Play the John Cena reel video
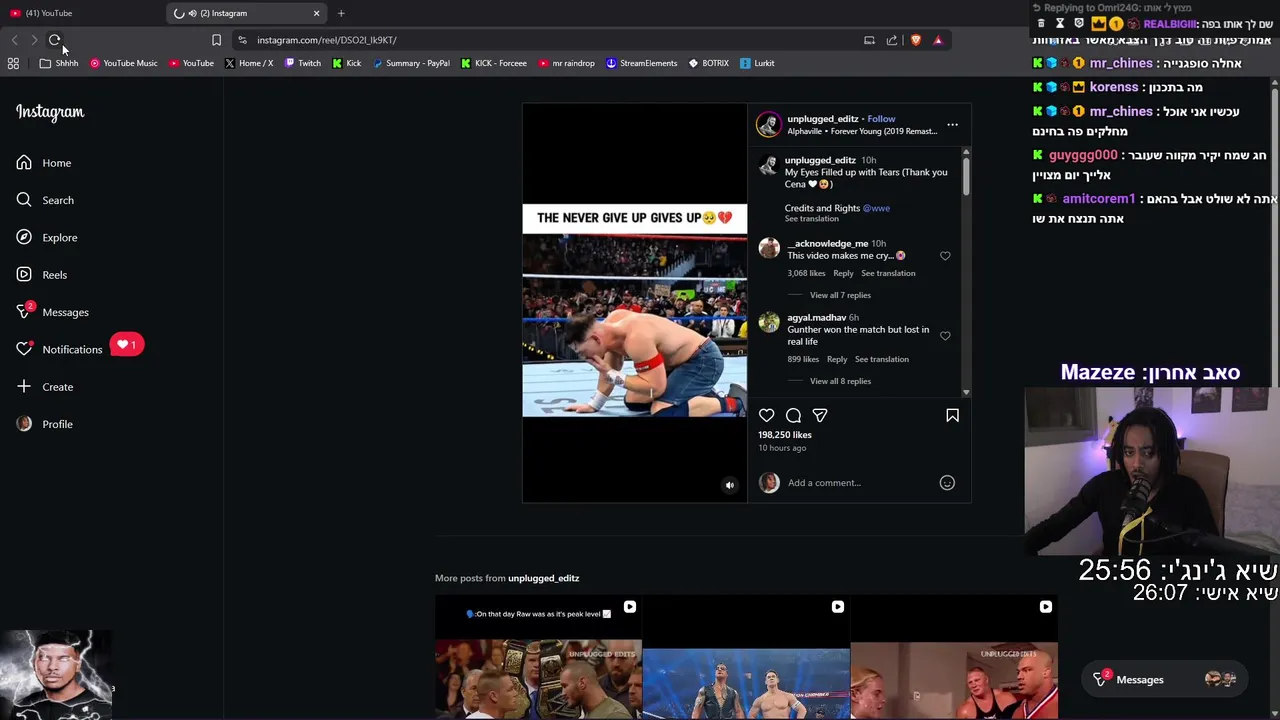This screenshot has width=1280, height=720. click(634, 302)
